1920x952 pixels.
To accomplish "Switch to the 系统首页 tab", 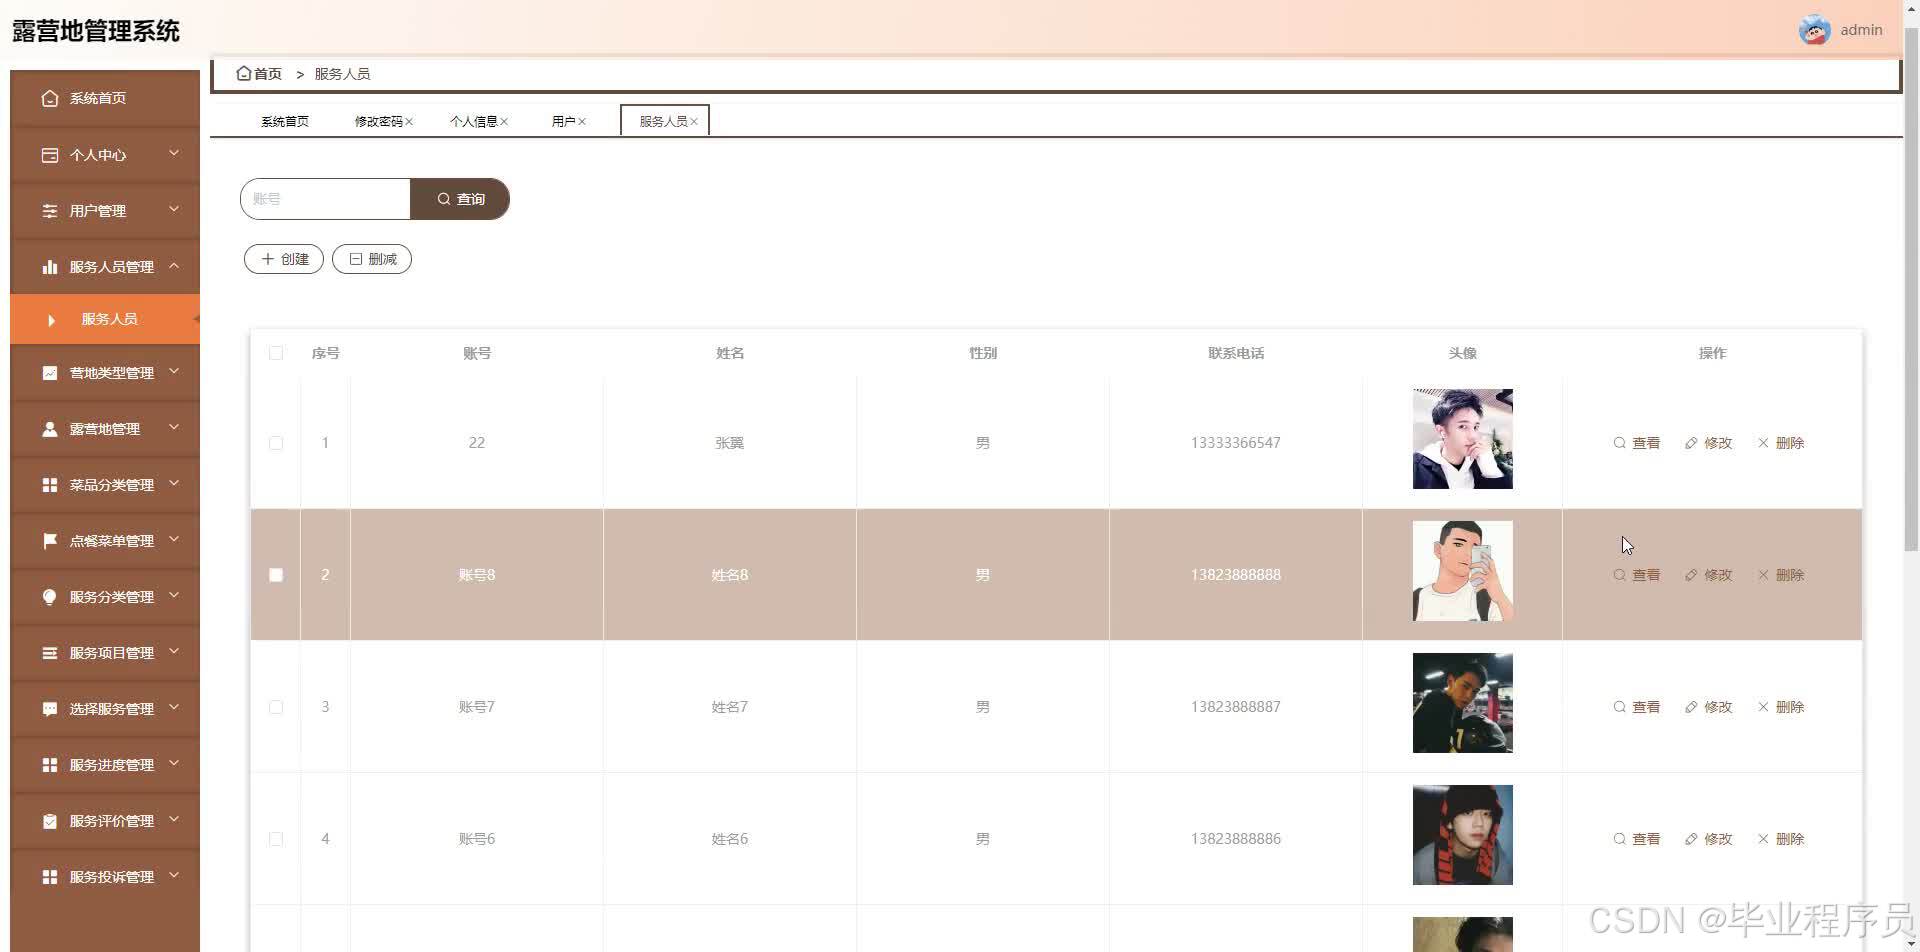I will tap(285, 122).
